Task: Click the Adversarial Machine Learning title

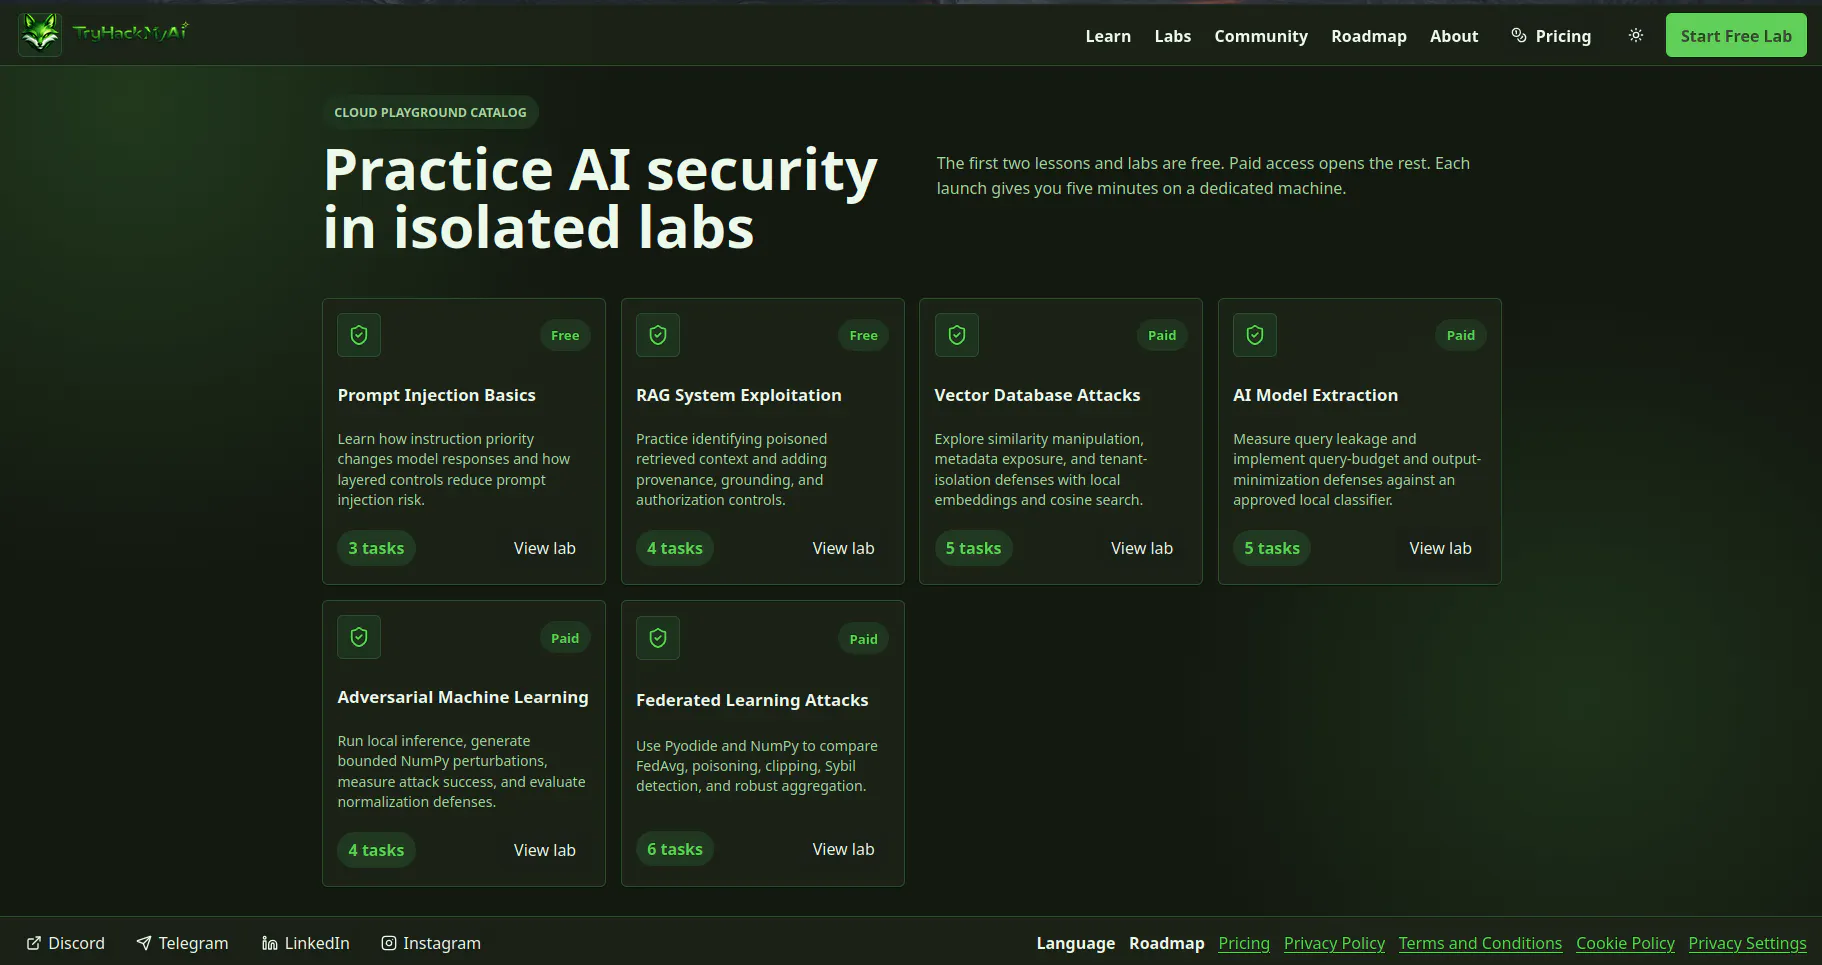Action: pos(463,697)
